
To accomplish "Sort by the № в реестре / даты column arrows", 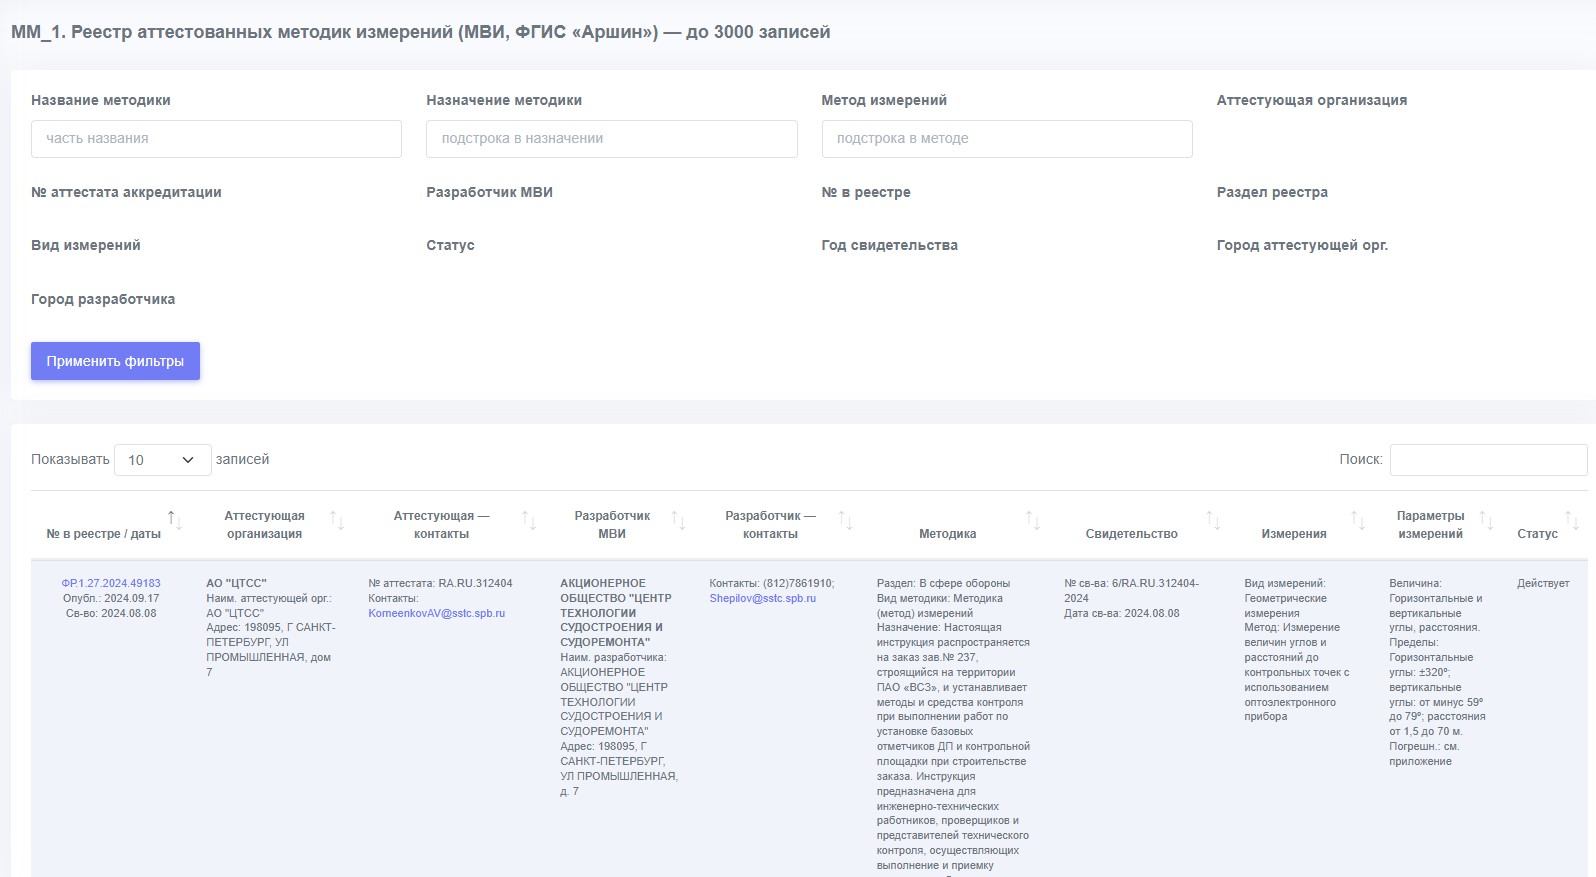I will point(174,520).
